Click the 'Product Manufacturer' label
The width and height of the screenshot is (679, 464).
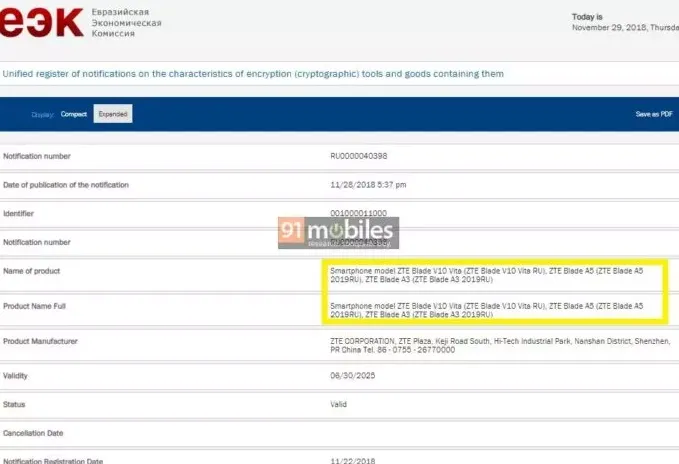tap(40, 341)
